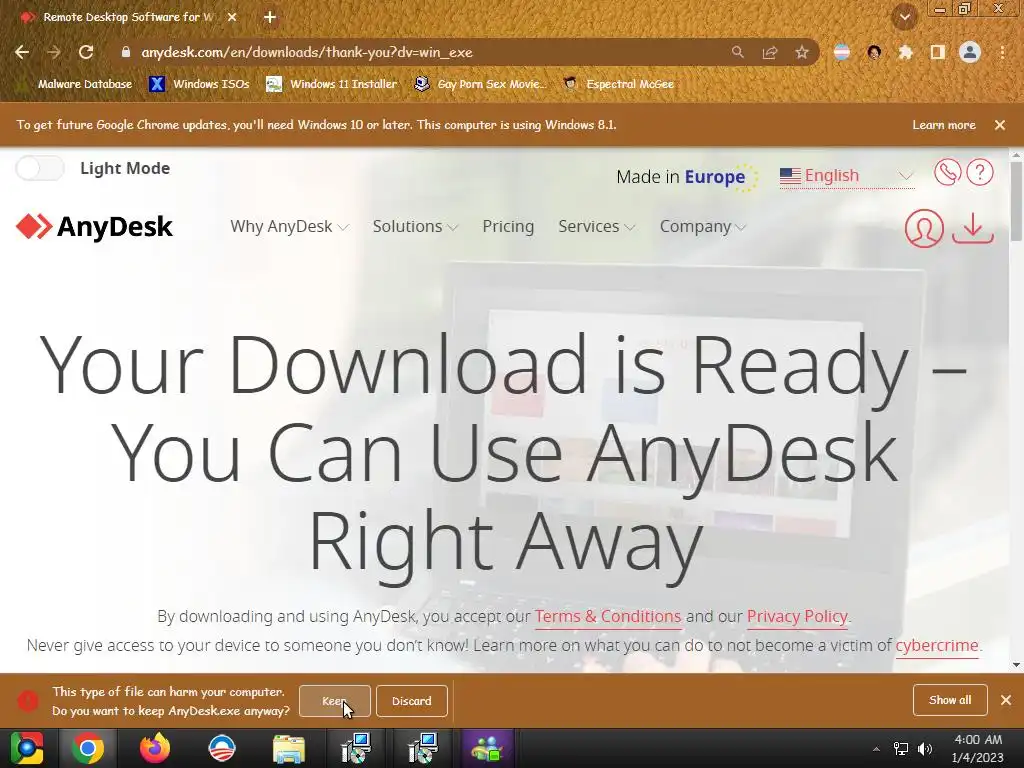1024x768 pixels.
Task: Click the share page icon in address bar
Action: [x=770, y=52]
